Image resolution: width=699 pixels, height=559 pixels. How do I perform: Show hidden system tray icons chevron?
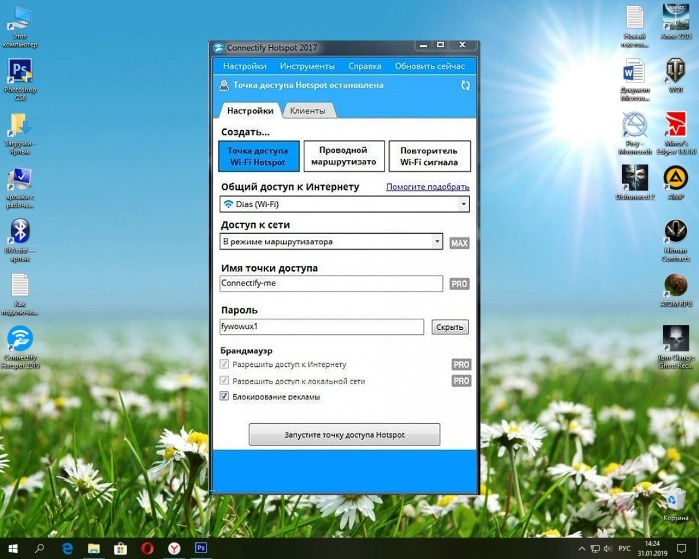pos(581,549)
